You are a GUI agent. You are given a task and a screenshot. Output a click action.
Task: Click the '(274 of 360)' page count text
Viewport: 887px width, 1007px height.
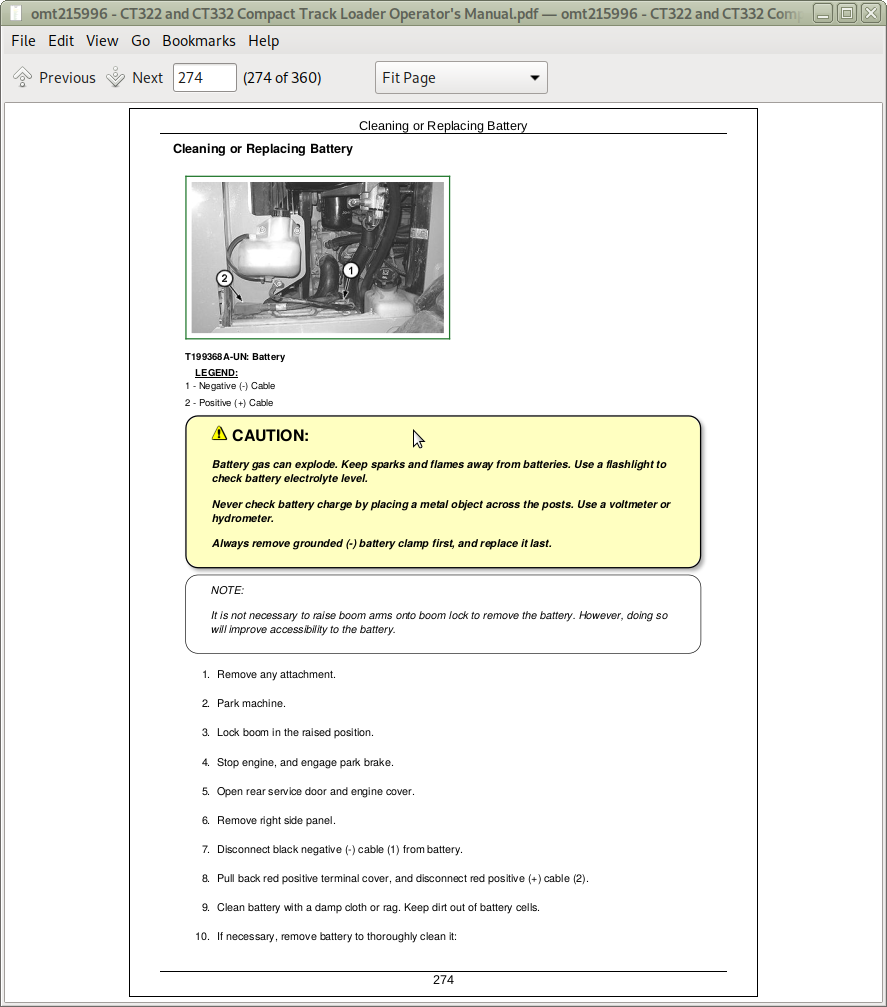282,78
